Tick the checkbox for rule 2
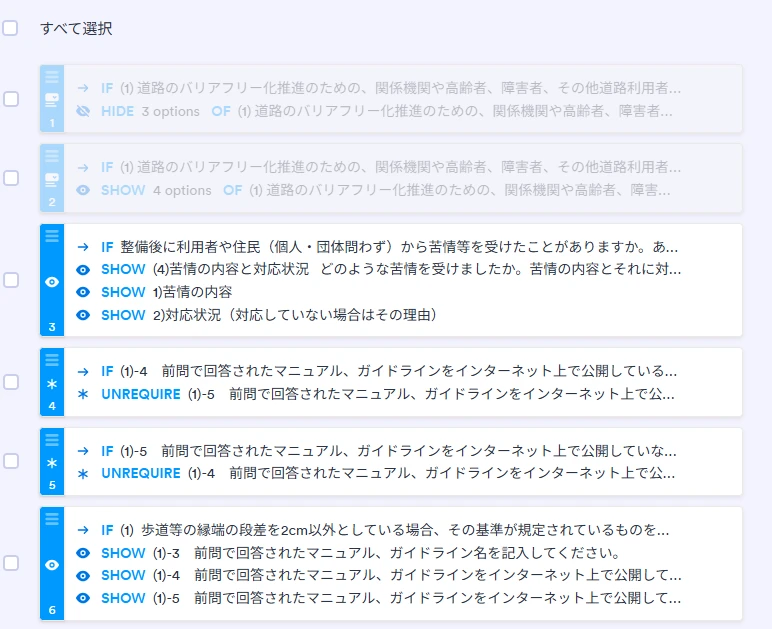This screenshot has width=772, height=629. (11, 178)
